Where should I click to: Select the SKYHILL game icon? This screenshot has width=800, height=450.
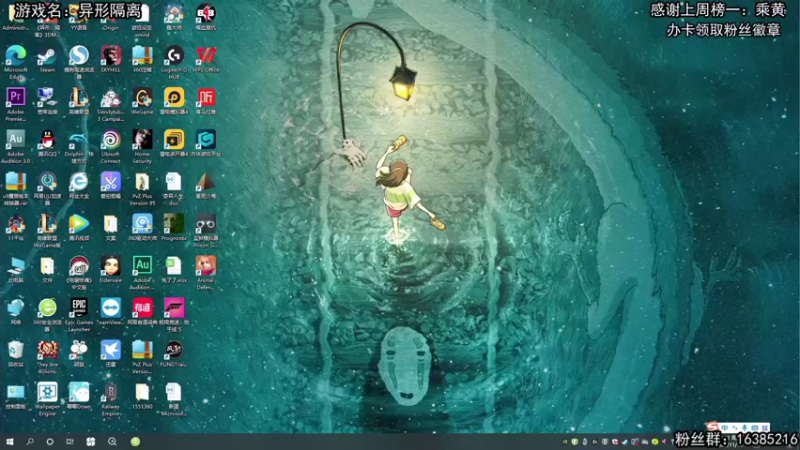click(x=111, y=55)
